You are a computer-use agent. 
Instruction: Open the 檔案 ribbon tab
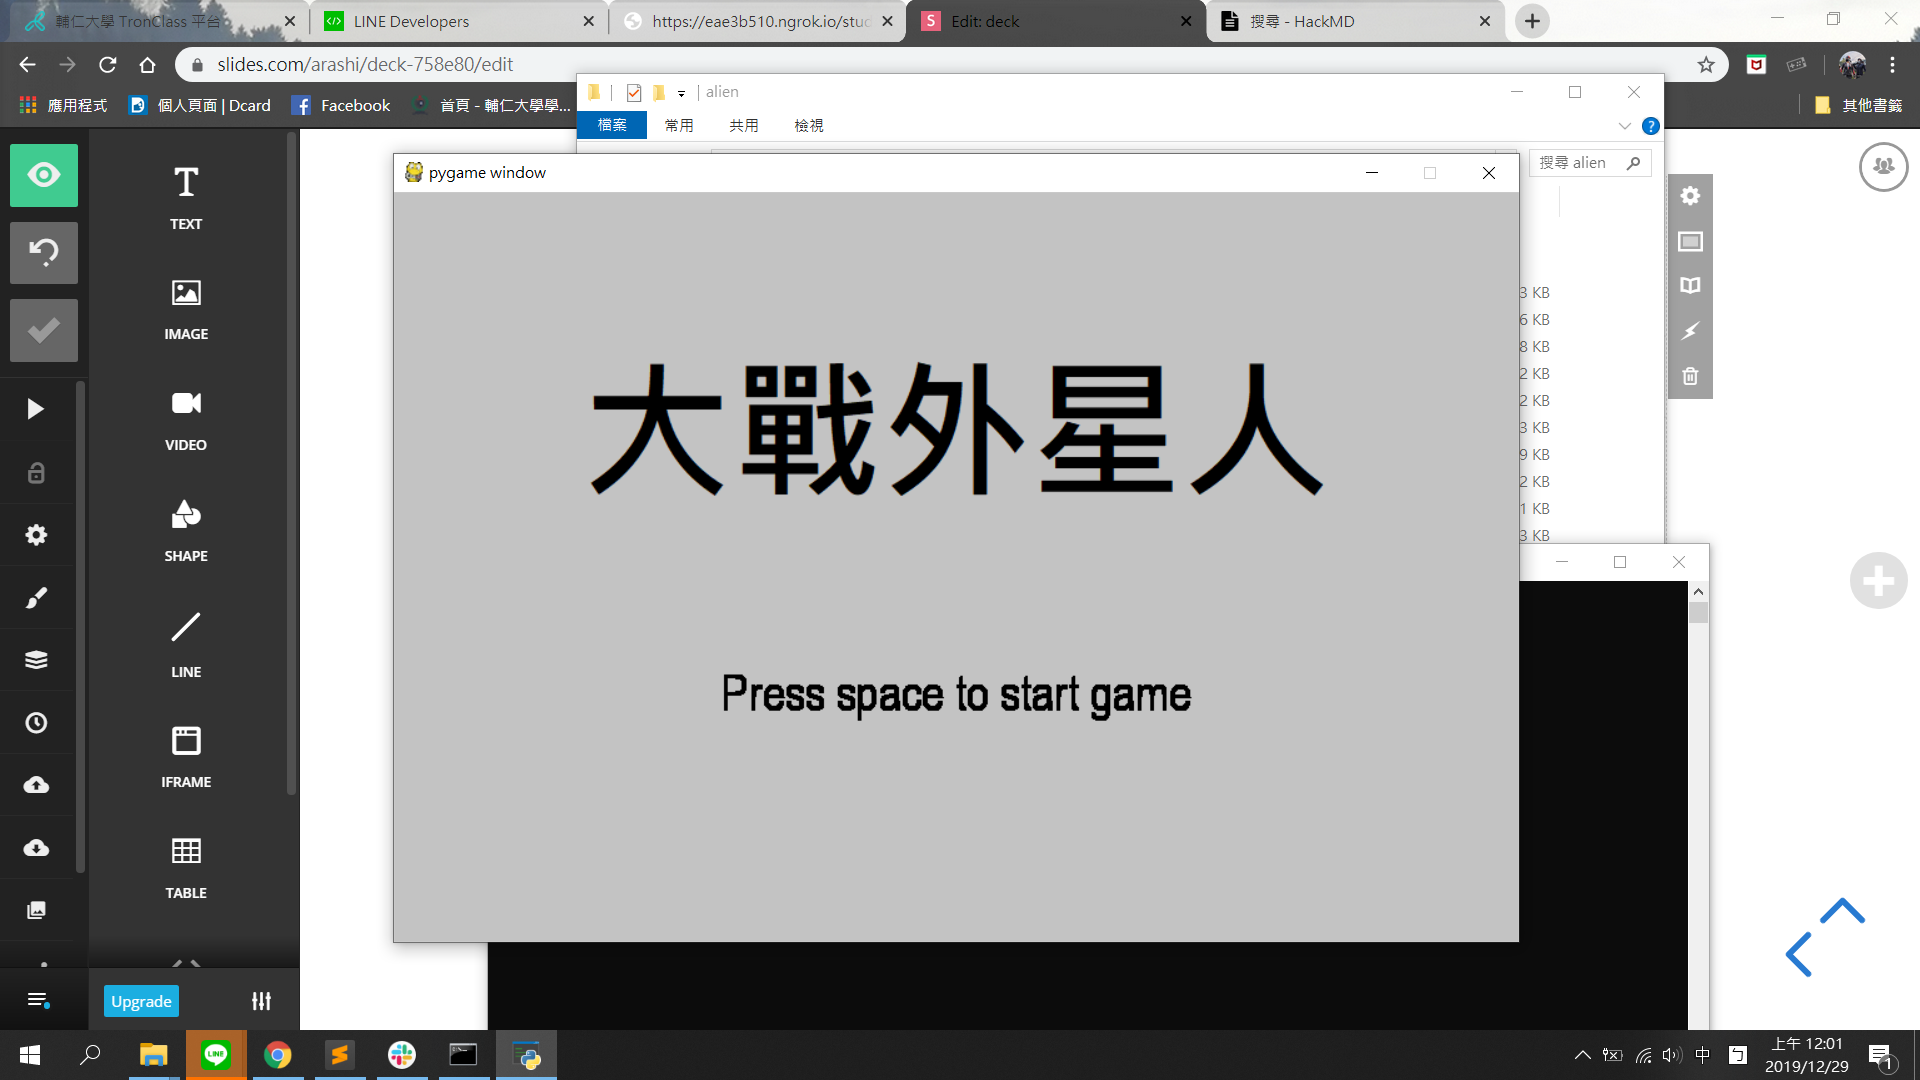point(612,125)
